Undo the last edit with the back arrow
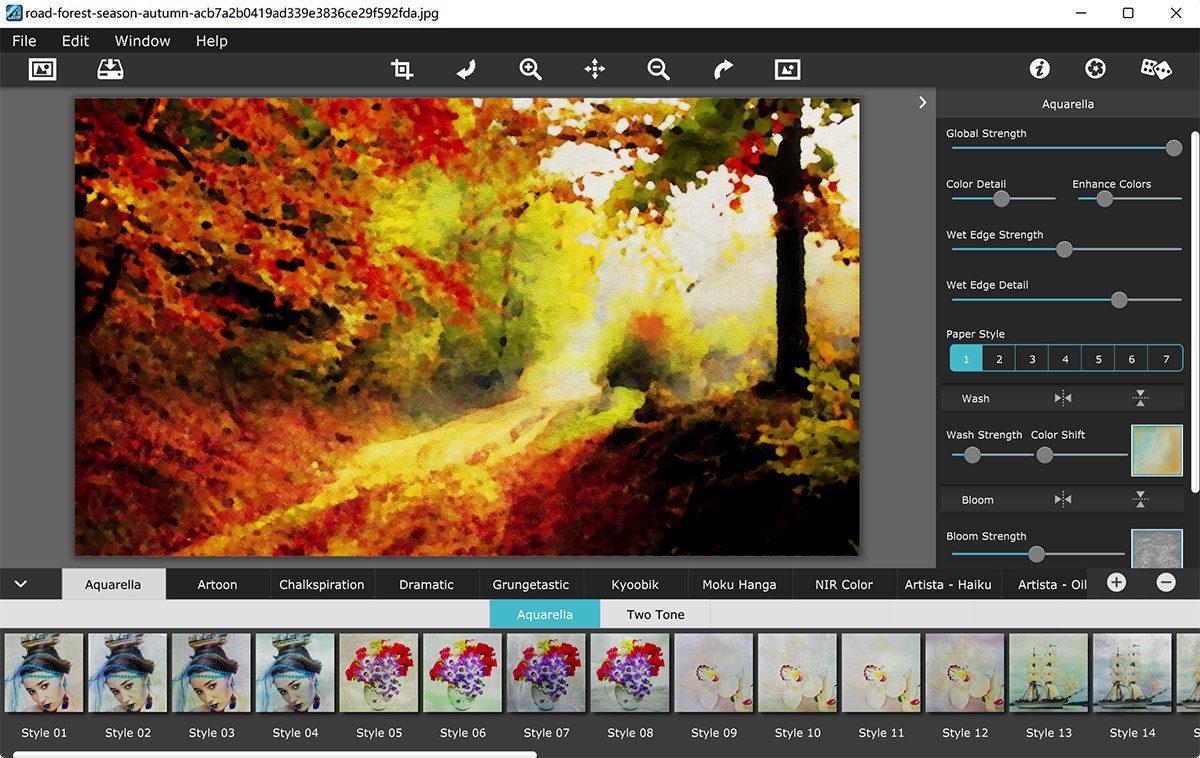 [465, 69]
